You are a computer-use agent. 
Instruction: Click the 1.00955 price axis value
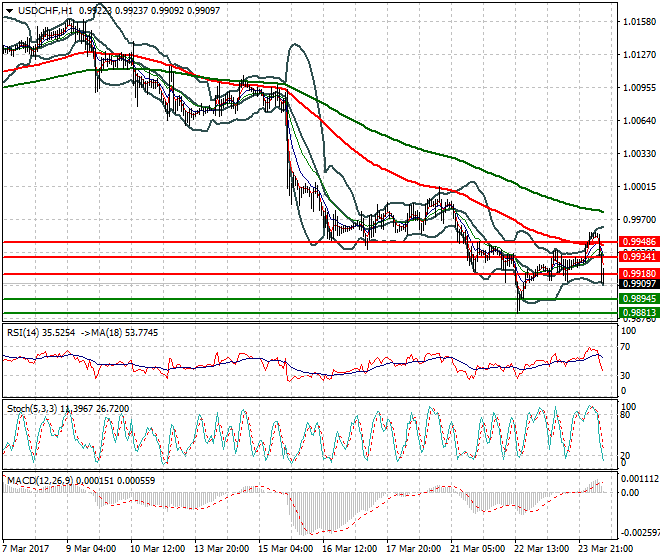click(639, 88)
